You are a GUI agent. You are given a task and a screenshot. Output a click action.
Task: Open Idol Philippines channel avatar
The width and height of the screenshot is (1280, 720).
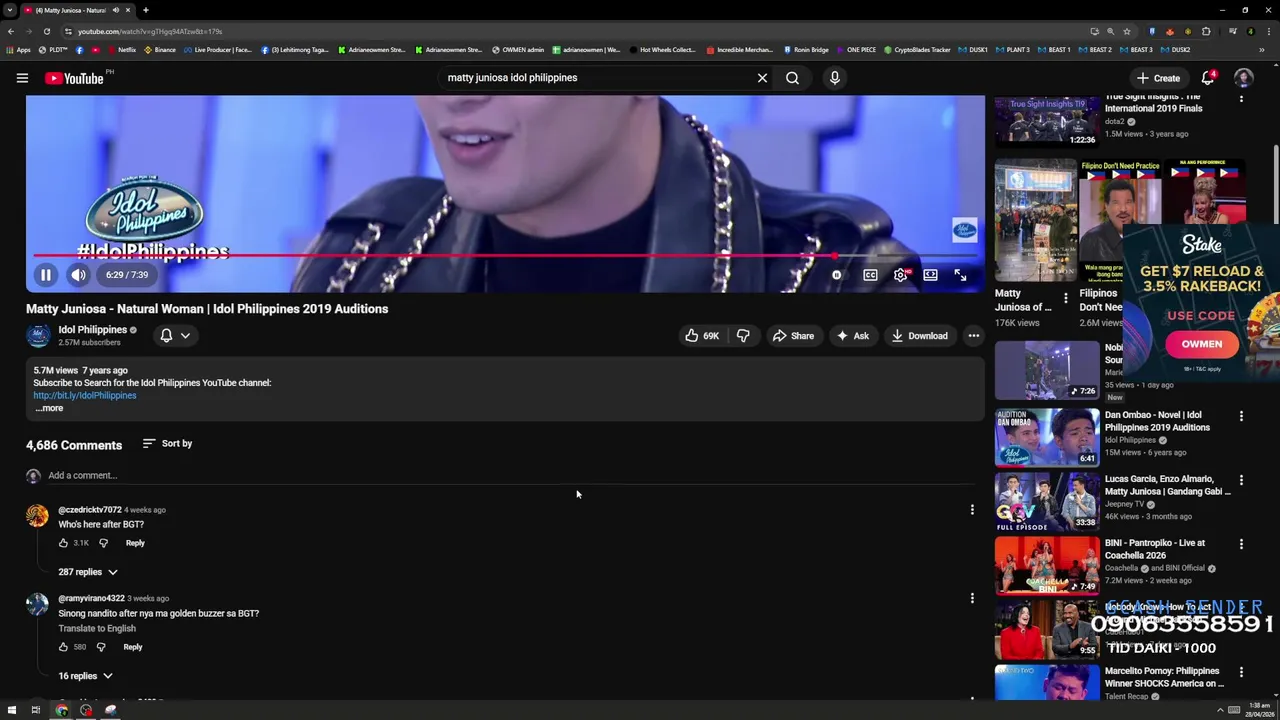pyautogui.click(x=38, y=336)
